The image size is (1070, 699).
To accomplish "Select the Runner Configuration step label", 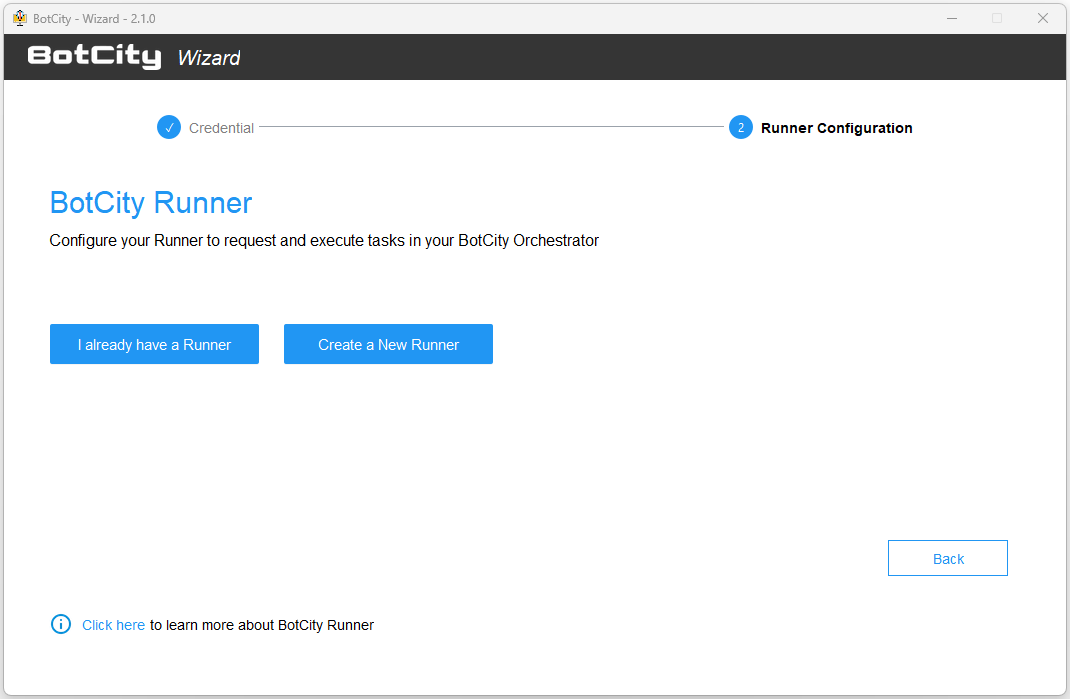I will coord(837,128).
